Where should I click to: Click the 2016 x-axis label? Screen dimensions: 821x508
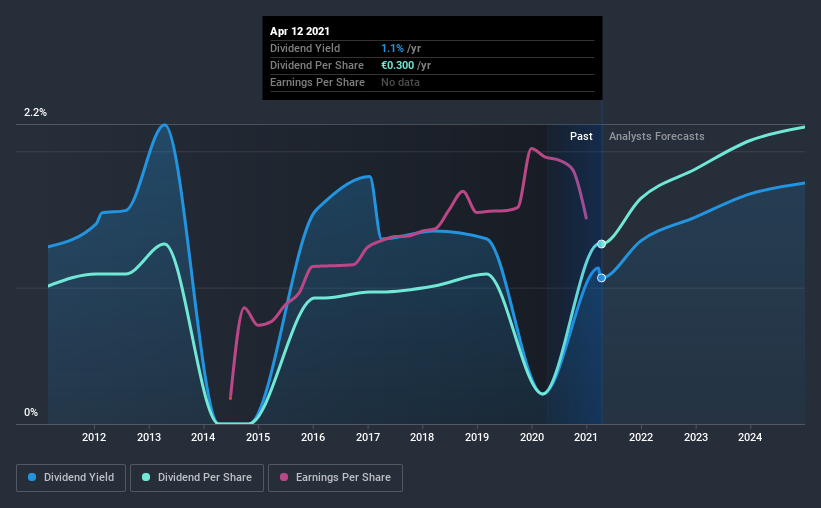pyautogui.click(x=313, y=437)
